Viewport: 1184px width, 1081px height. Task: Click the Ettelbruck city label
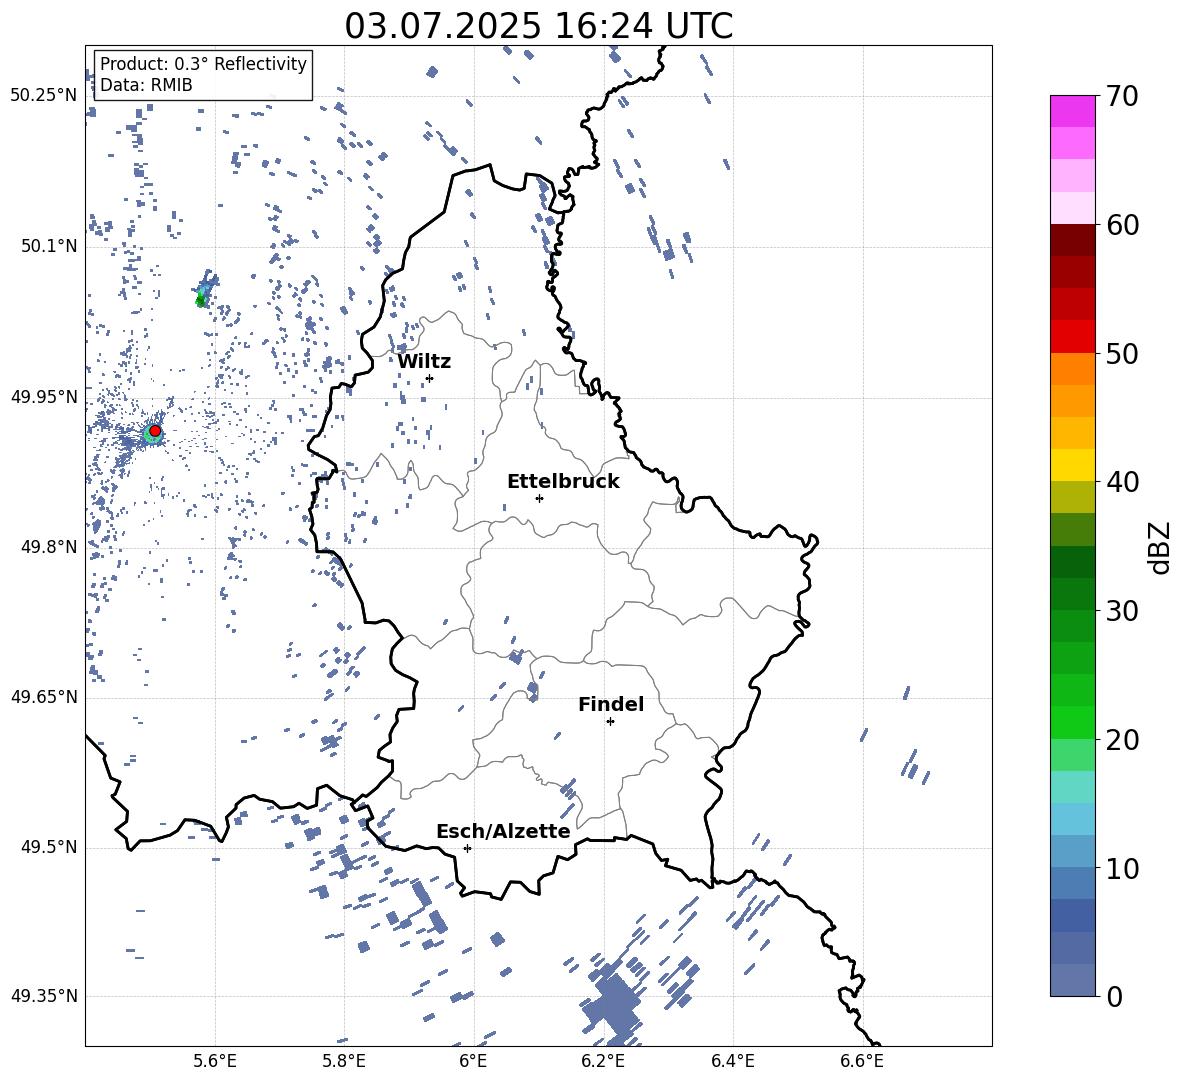(563, 482)
